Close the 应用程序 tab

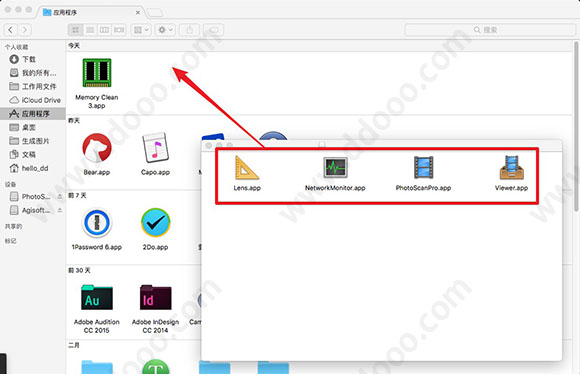click(138, 12)
